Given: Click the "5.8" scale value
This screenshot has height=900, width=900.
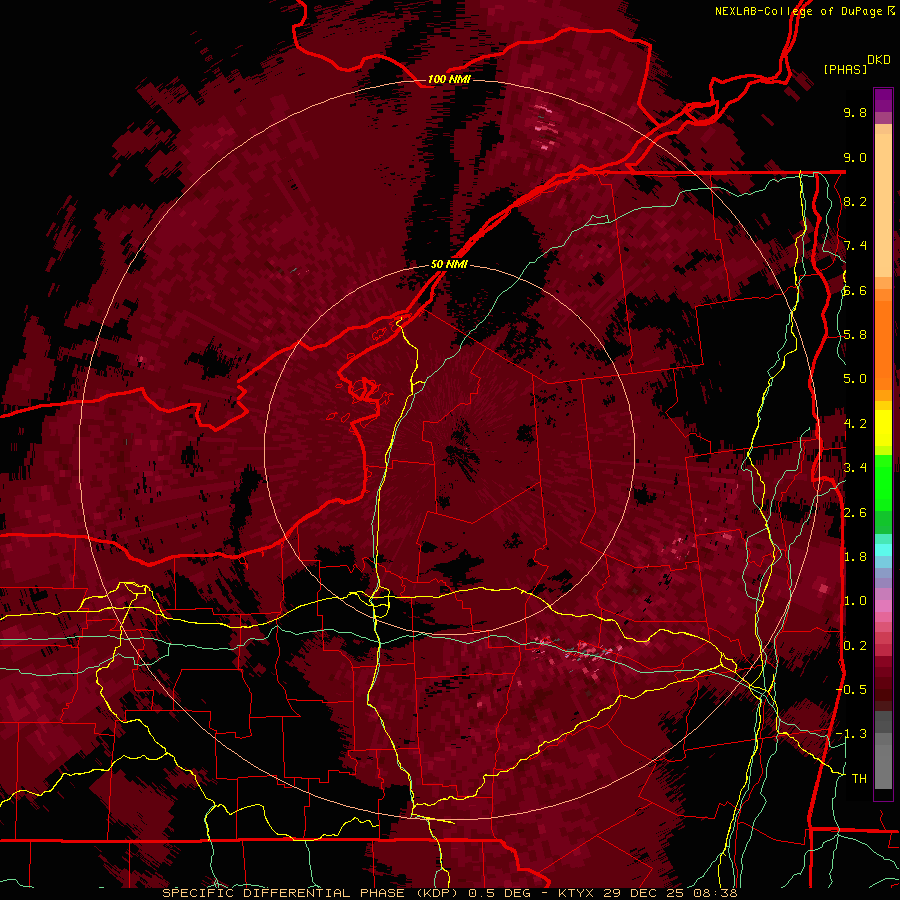Looking at the screenshot, I should [x=855, y=335].
